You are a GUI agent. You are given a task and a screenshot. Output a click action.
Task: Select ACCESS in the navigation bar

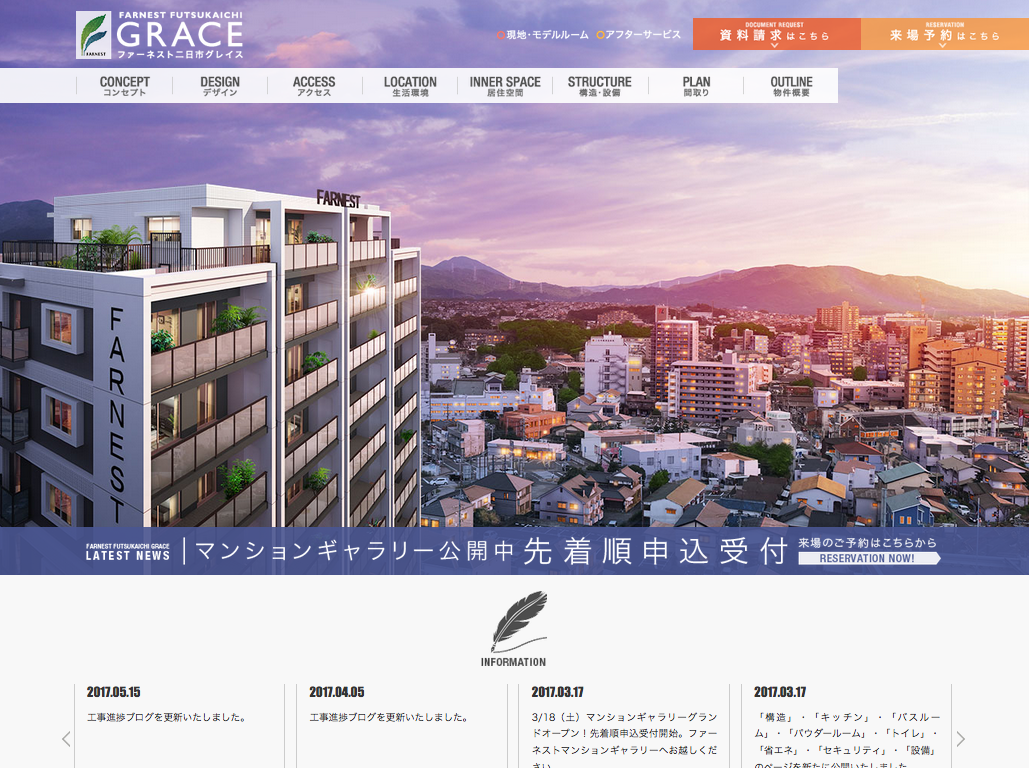(314, 86)
